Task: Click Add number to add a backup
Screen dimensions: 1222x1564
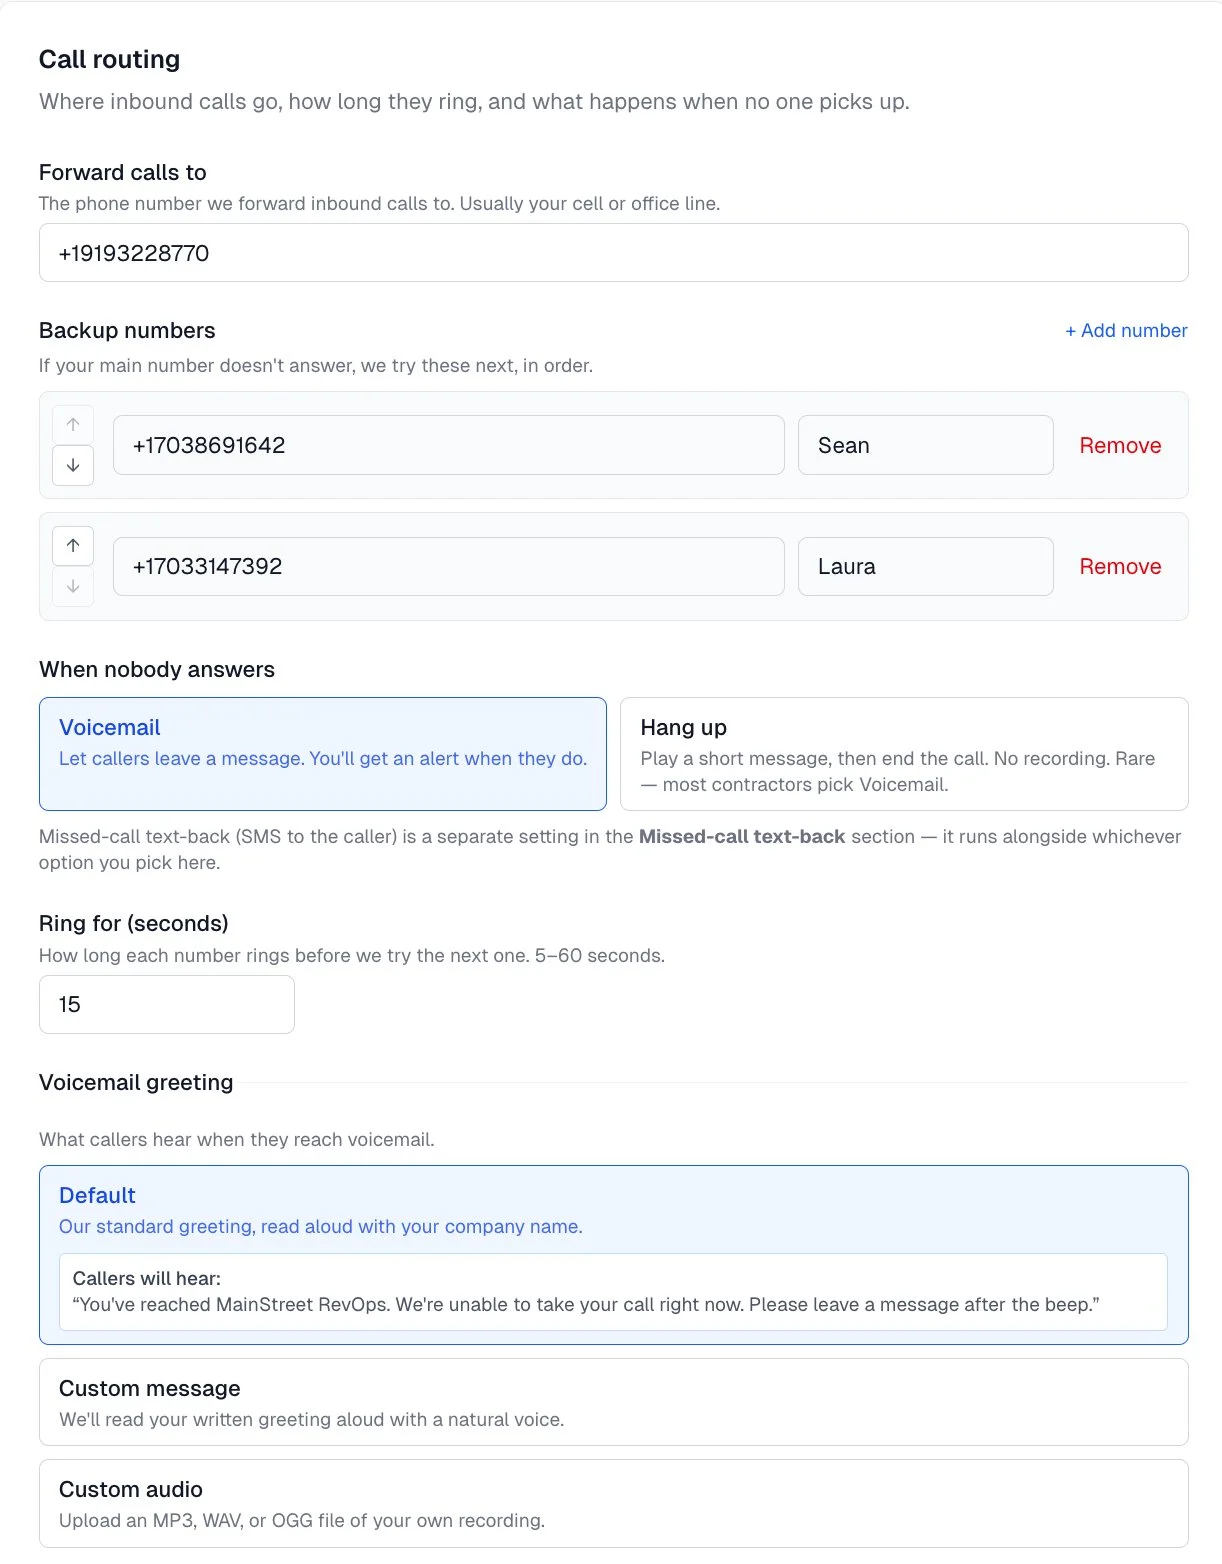Action: point(1126,330)
